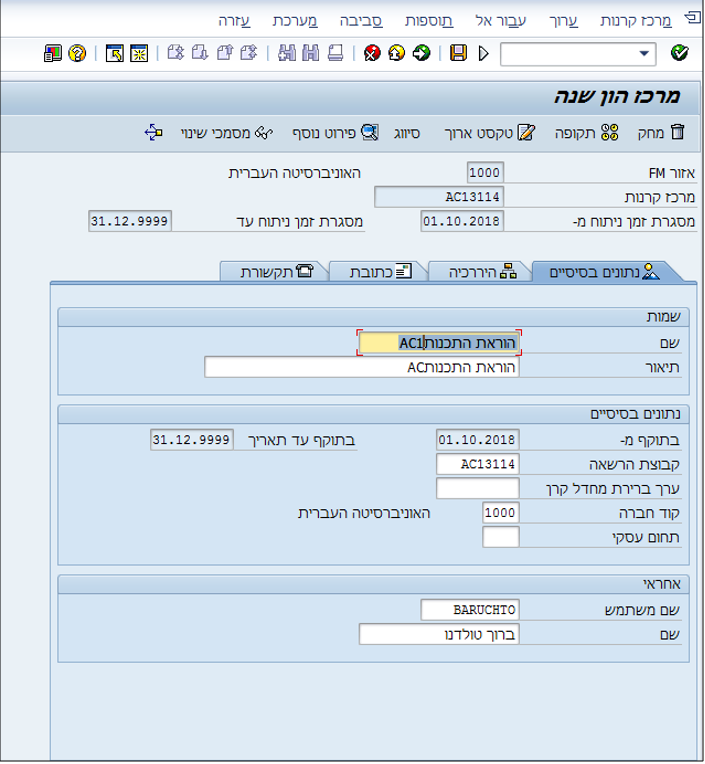The width and height of the screenshot is (705, 764).
Task: Open the סביבה menu
Action: (361, 21)
